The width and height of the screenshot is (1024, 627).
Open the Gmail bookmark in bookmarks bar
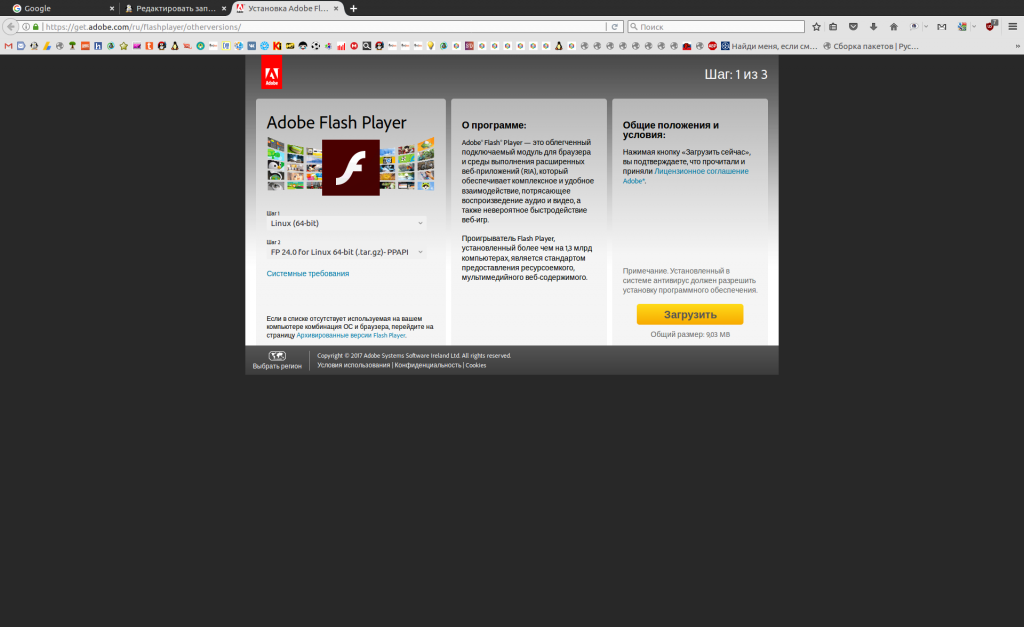pos(8,46)
